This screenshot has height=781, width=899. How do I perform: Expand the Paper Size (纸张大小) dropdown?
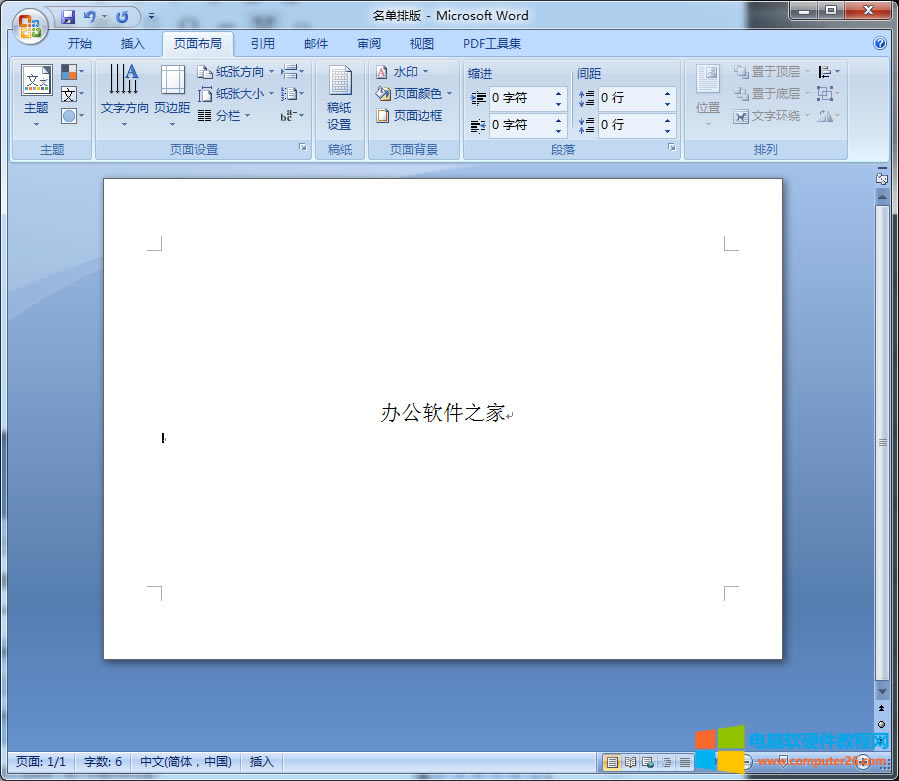tap(236, 94)
